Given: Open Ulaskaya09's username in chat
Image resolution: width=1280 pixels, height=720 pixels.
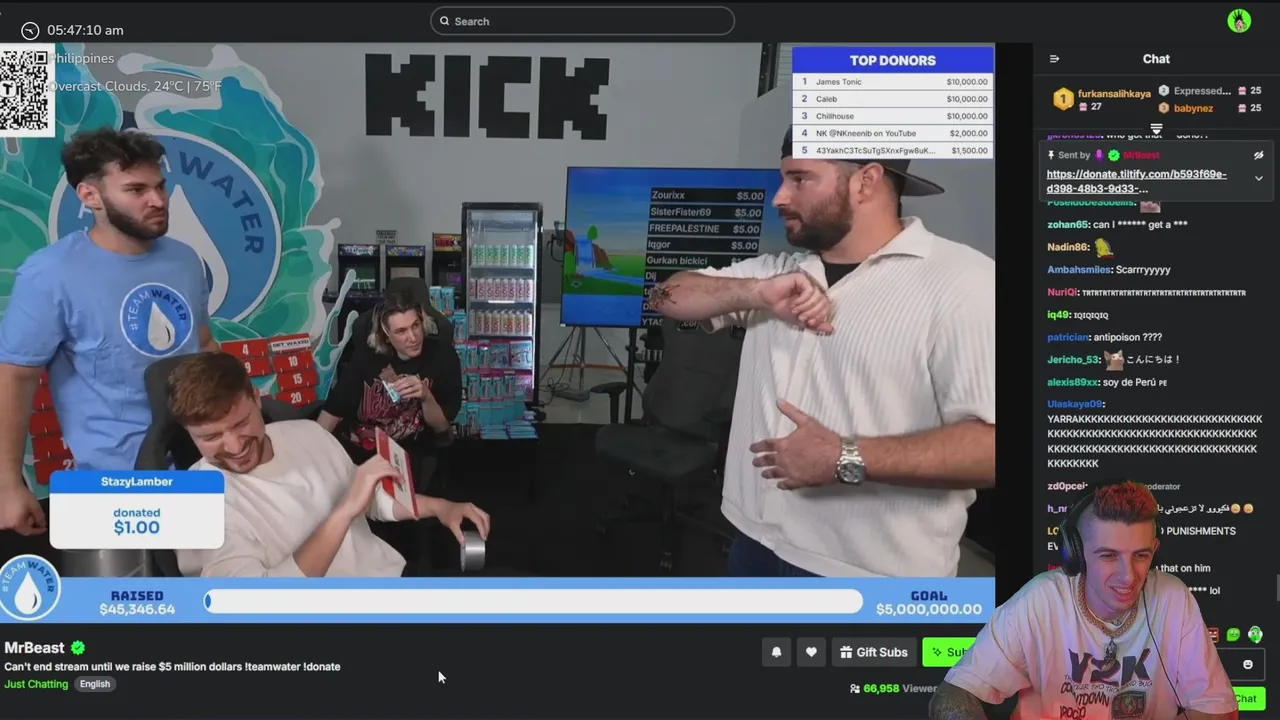Looking at the screenshot, I should click(1075, 404).
